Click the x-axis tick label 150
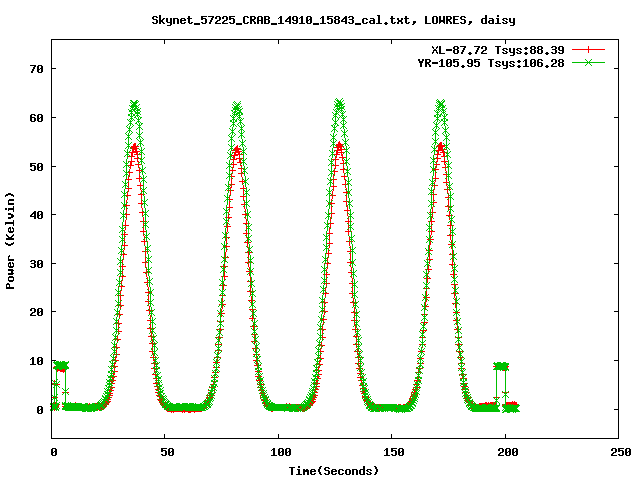 pyautogui.click(x=394, y=452)
